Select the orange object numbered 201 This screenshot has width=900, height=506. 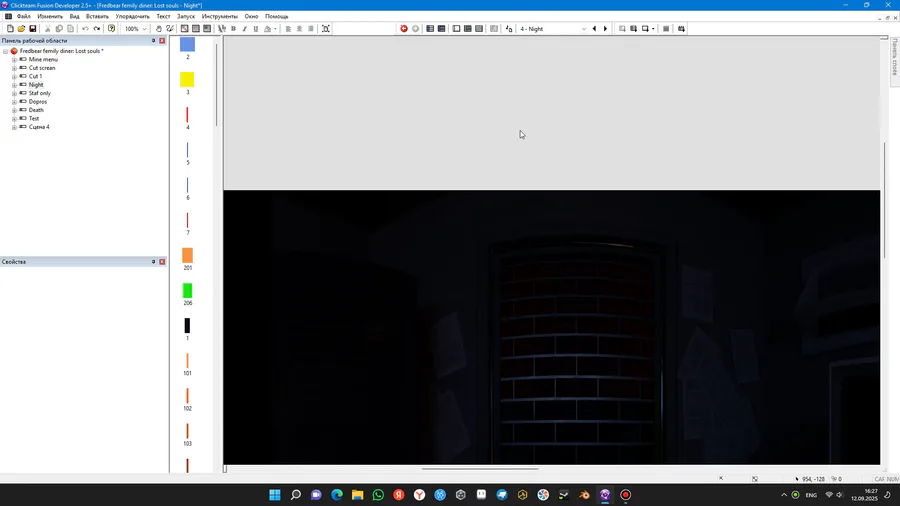click(x=187, y=255)
